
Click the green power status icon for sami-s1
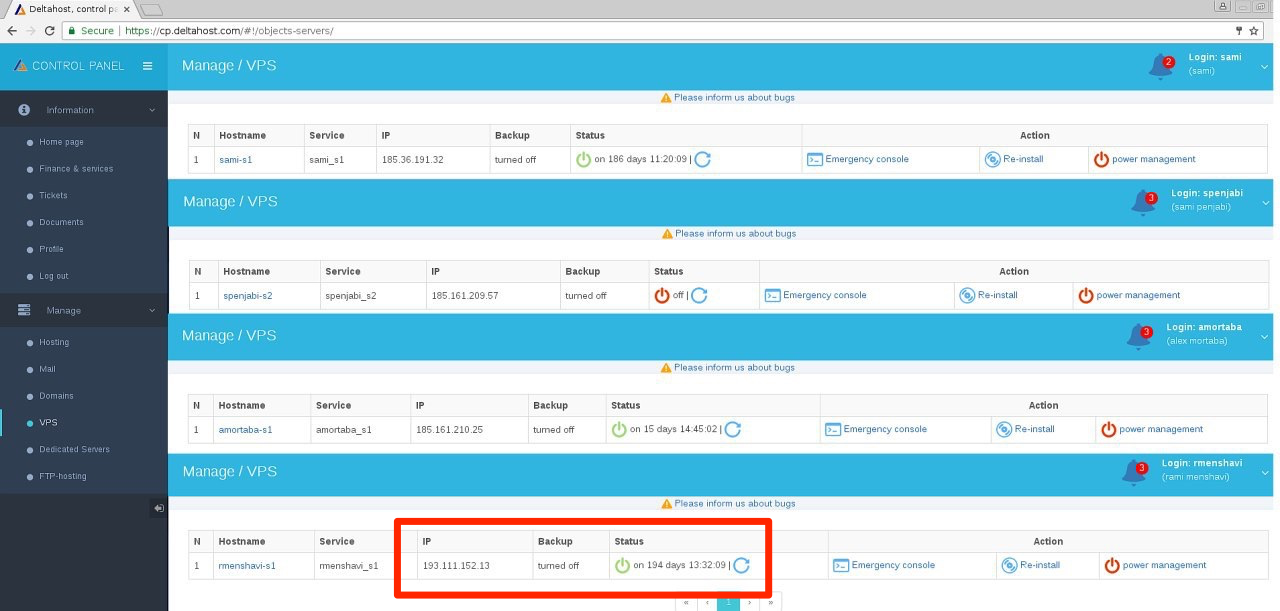[583, 159]
